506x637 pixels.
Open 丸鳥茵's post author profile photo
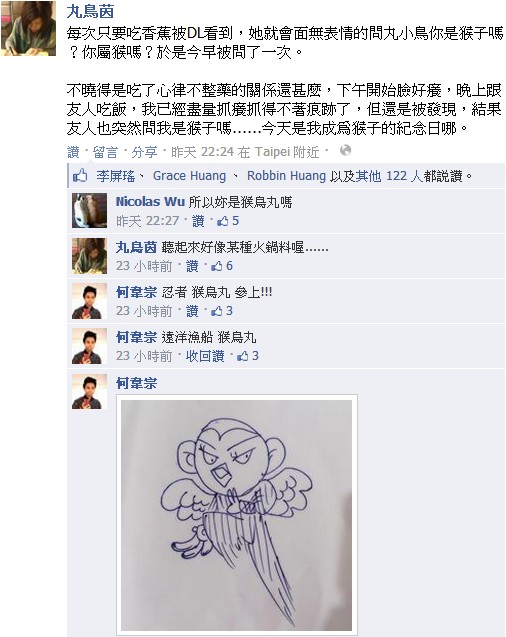(28, 28)
